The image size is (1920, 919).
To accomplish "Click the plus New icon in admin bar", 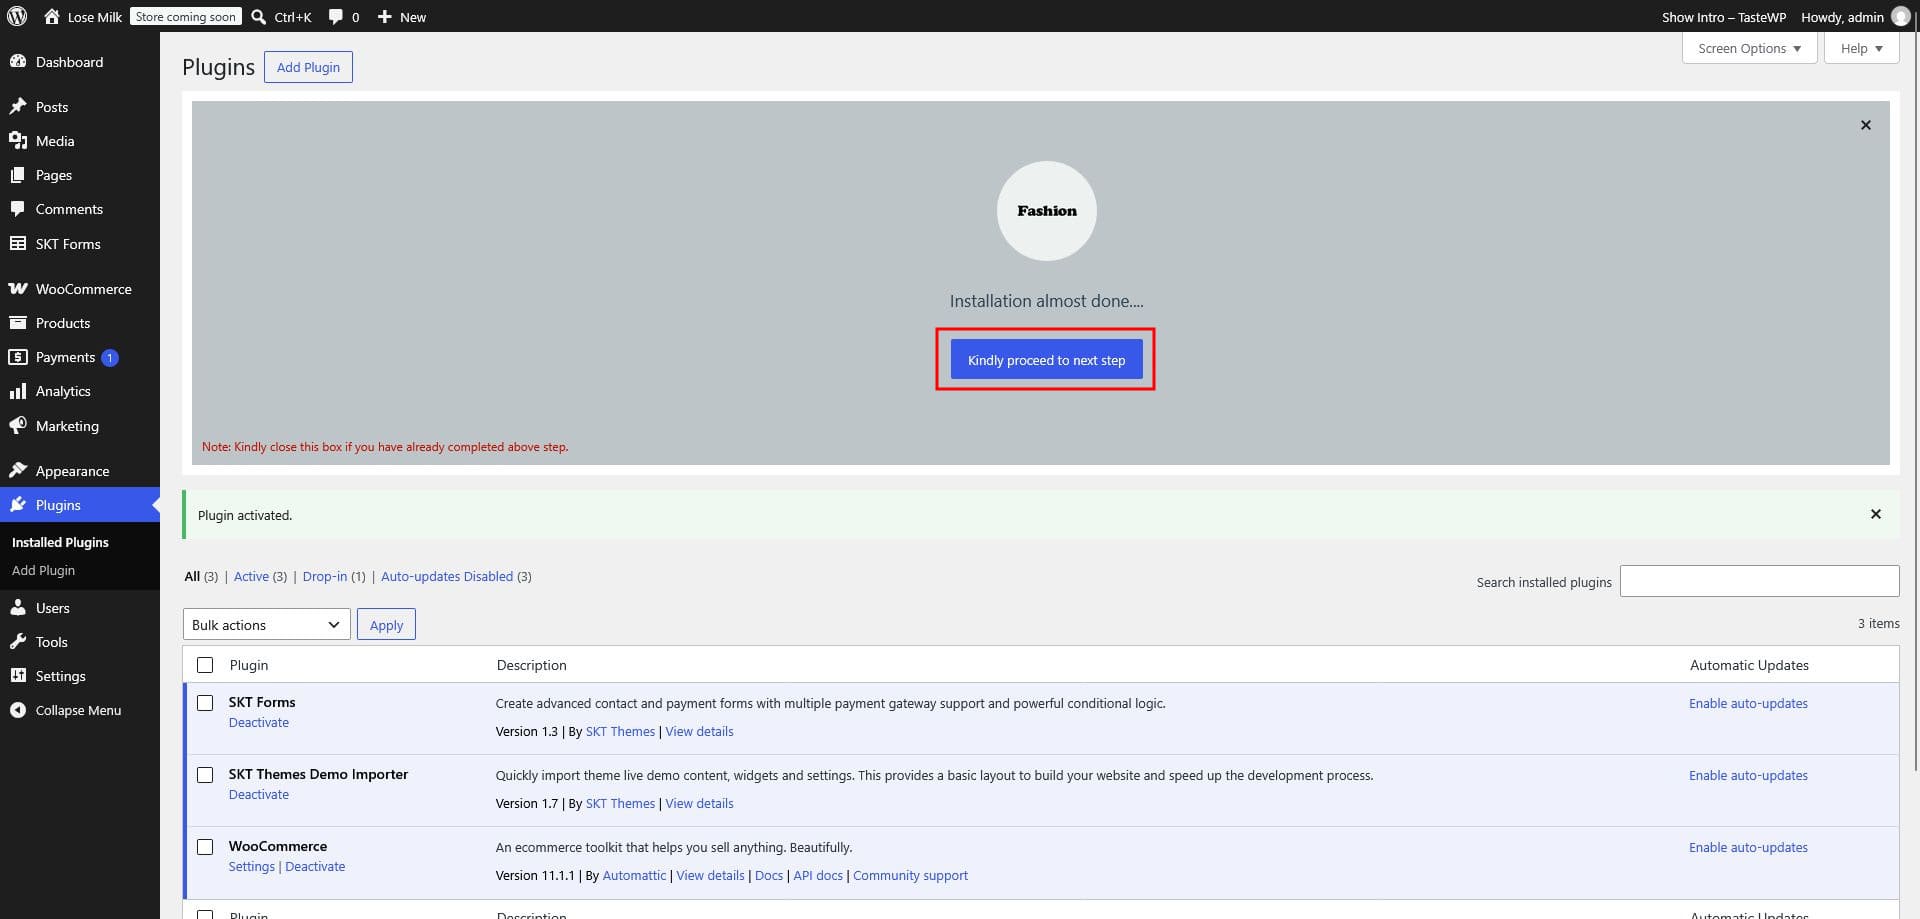I will tap(384, 16).
